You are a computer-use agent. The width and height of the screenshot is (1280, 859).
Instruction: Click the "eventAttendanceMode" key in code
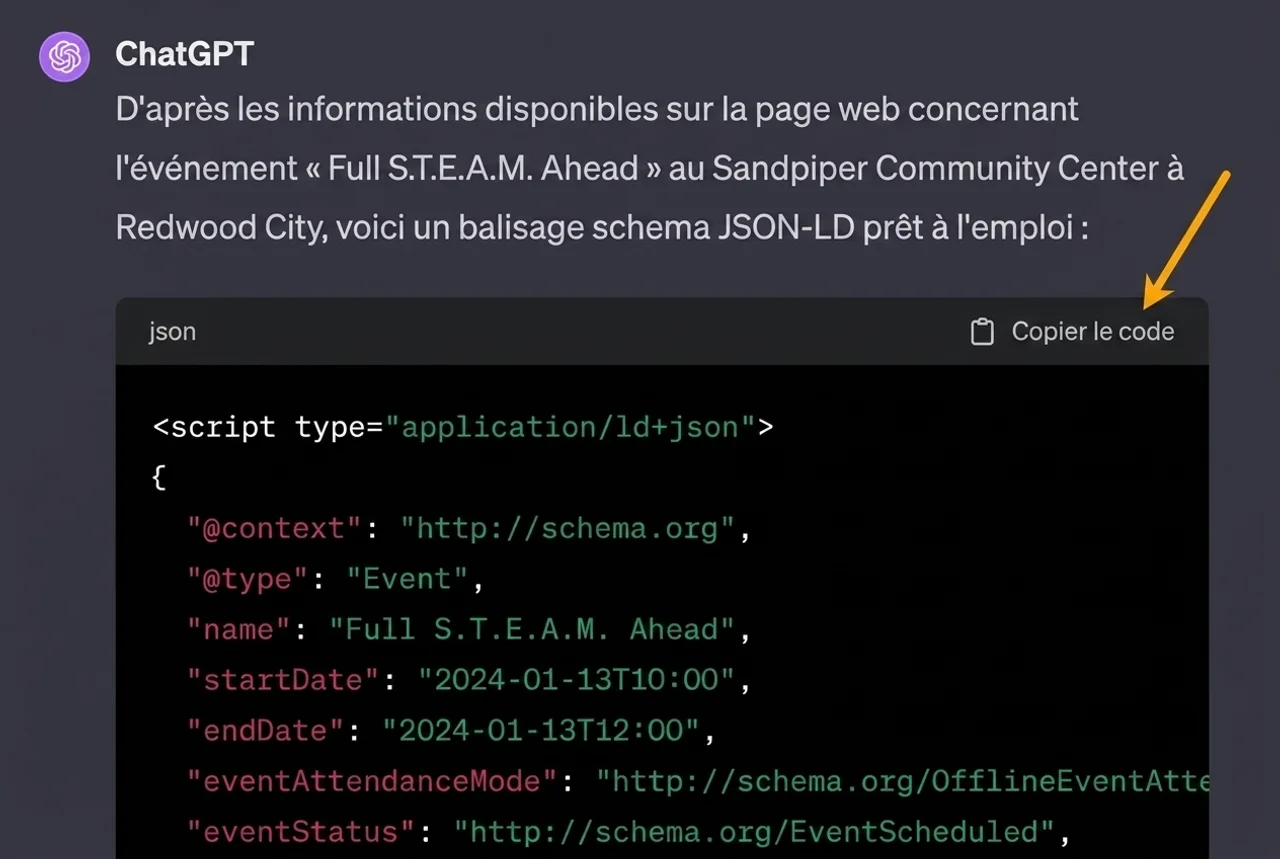pos(372,781)
